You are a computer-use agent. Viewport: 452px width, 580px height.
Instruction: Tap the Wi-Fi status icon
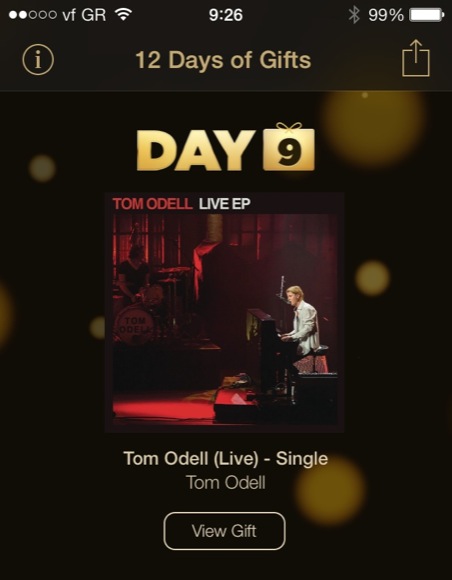pyautogui.click(x=123, y=14)
